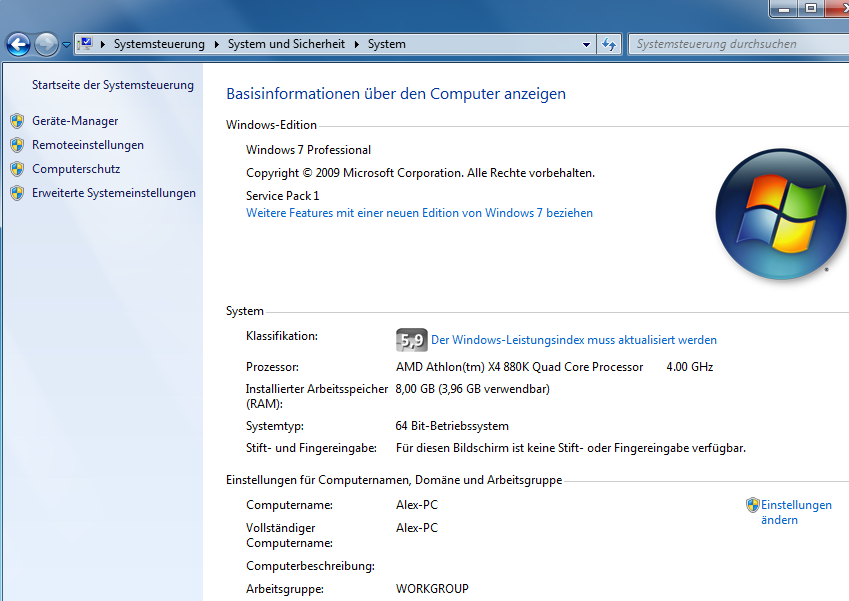Click shield icon next to Einstellungen ändern

[x=753, y=505]
